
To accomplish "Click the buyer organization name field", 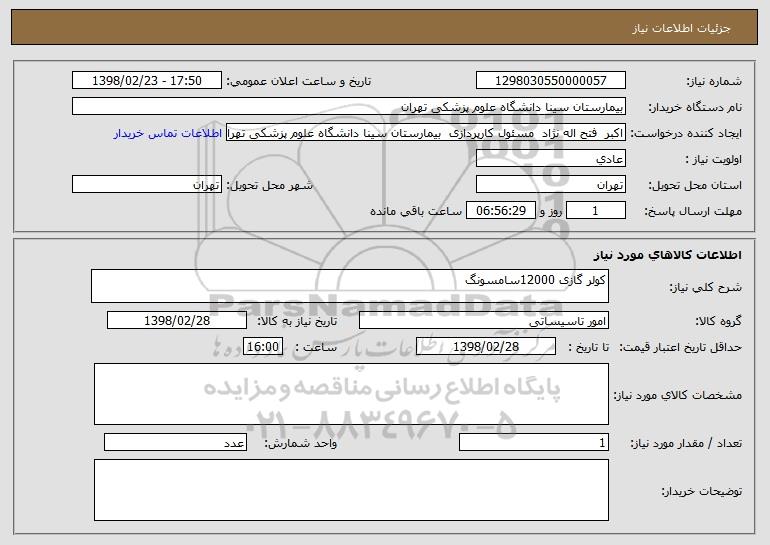I will click(349, 107).
